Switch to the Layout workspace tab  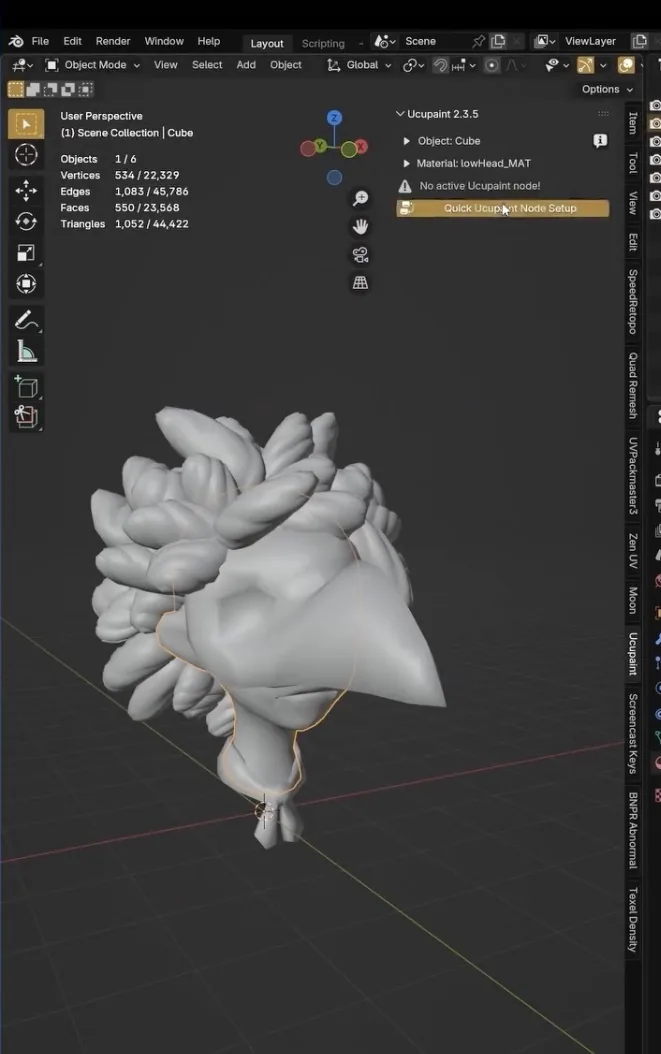[267, 43]
